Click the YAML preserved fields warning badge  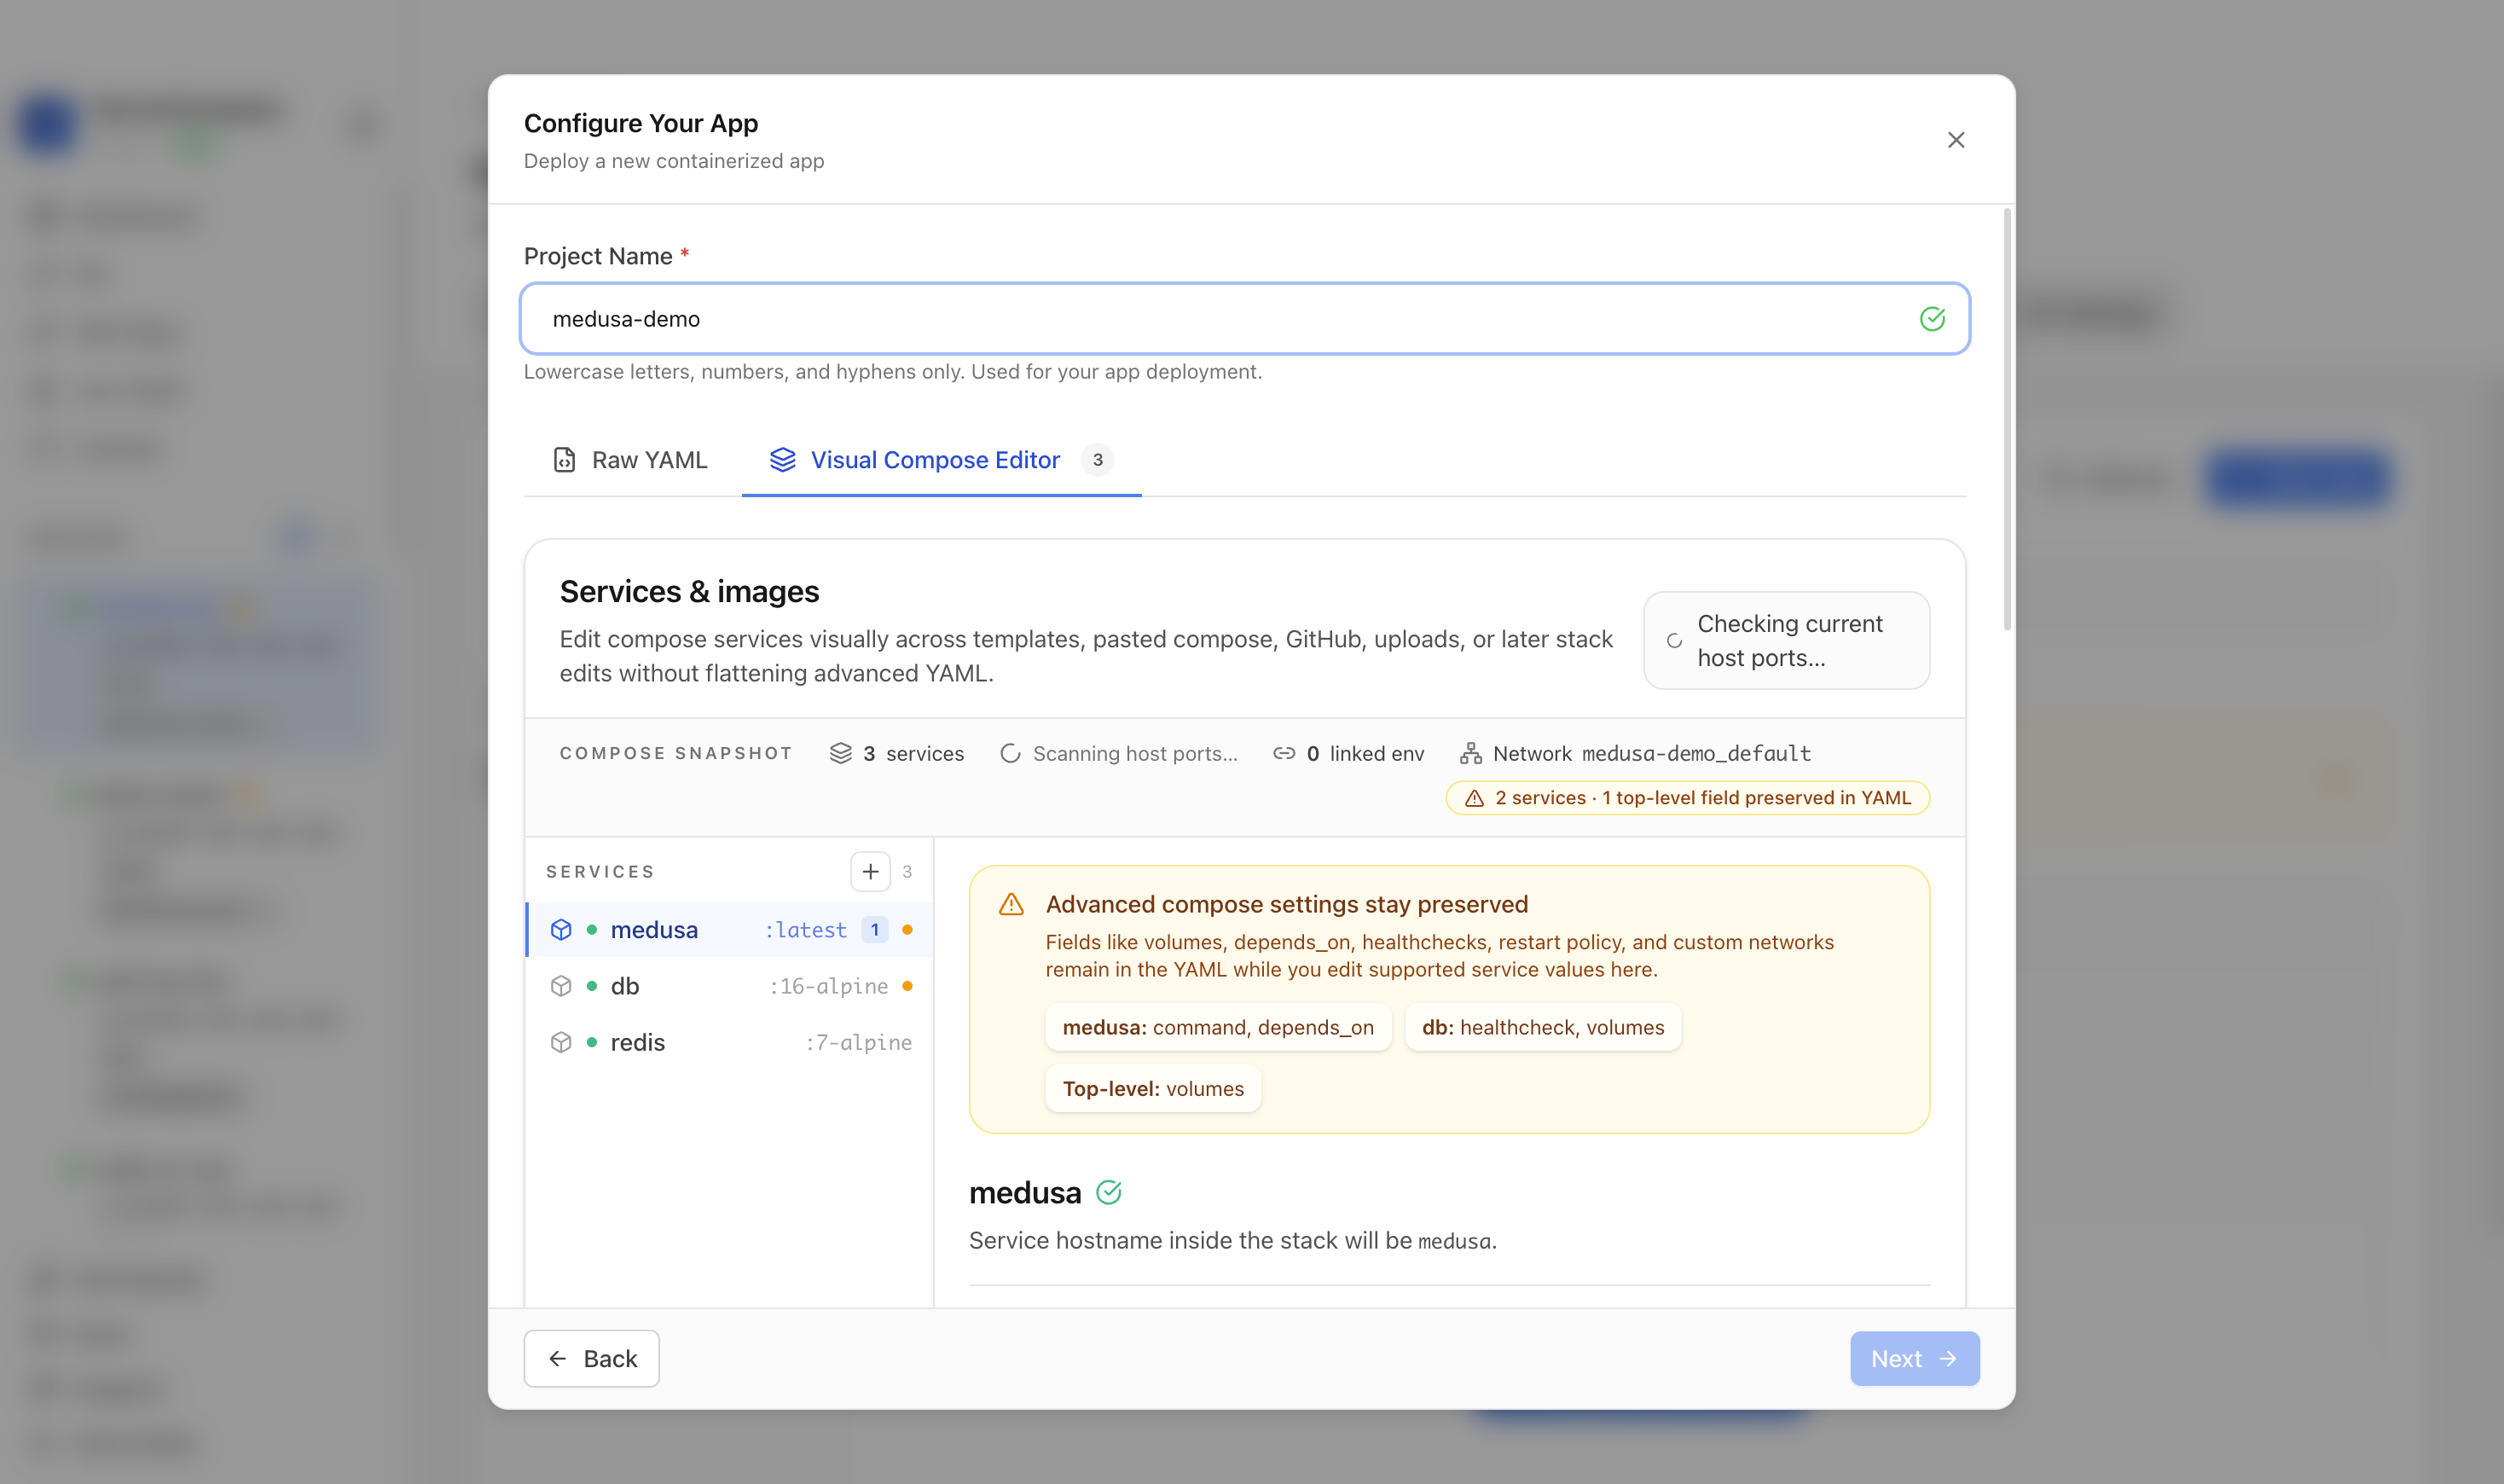1687,798
